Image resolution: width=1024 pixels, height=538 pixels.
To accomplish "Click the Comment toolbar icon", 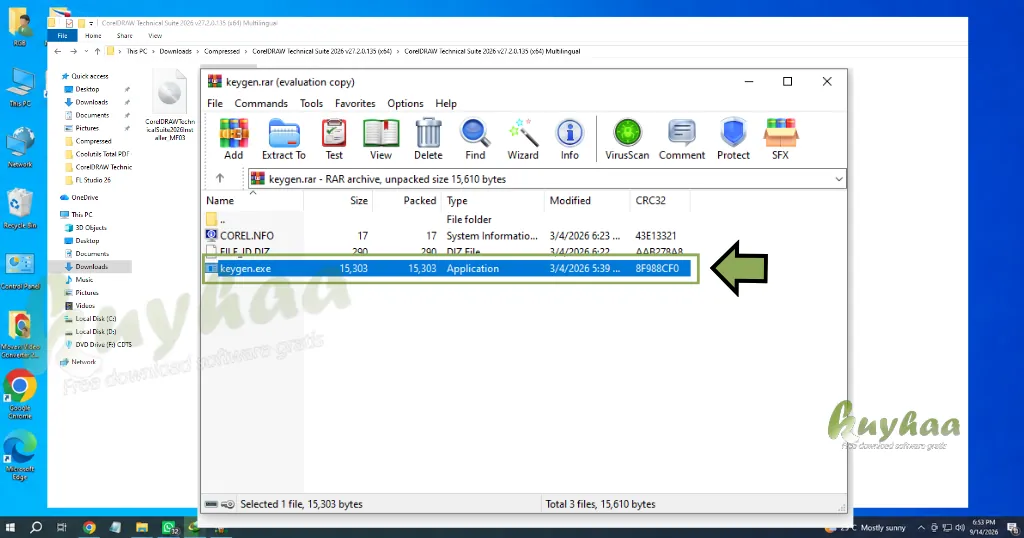I will coord(682,139).
